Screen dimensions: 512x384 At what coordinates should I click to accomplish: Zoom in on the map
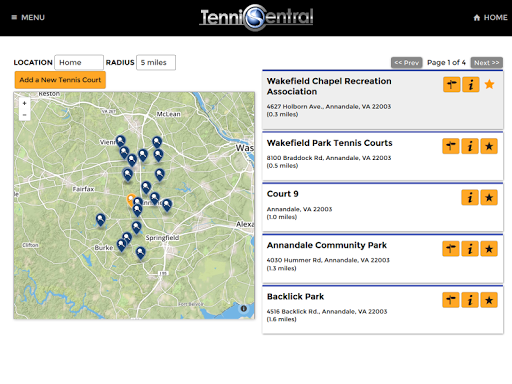[24, 103]
